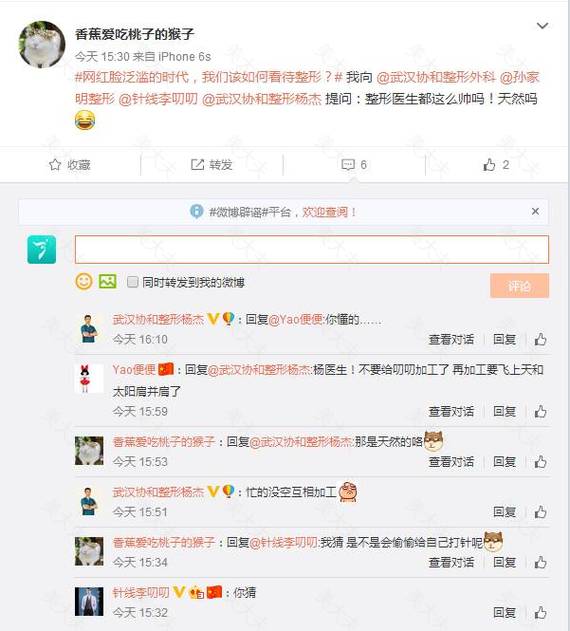The width and height of the screenshot is (570, 631).
Task: Focus the comment text input box
Action: coord(312,250)
